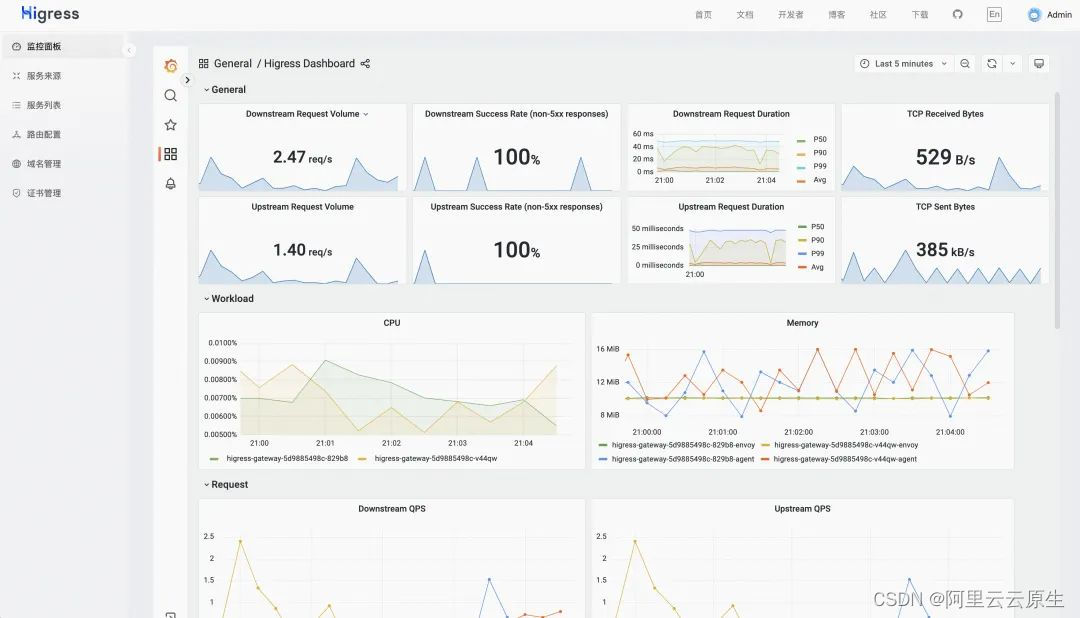Screen dimensions: 1080x618
Task: Click the 2.47 req/s value
Action: pos(302,158)
